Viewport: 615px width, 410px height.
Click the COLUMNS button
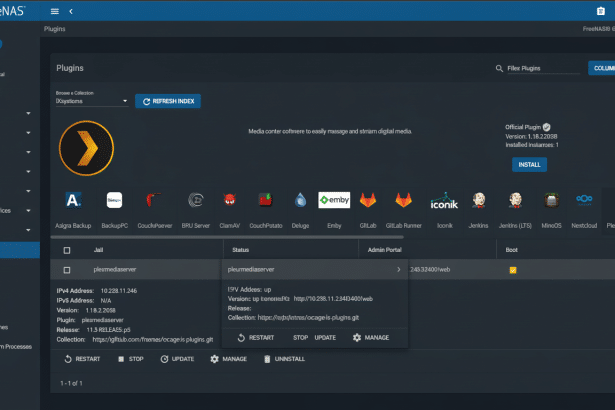point(602,68)
